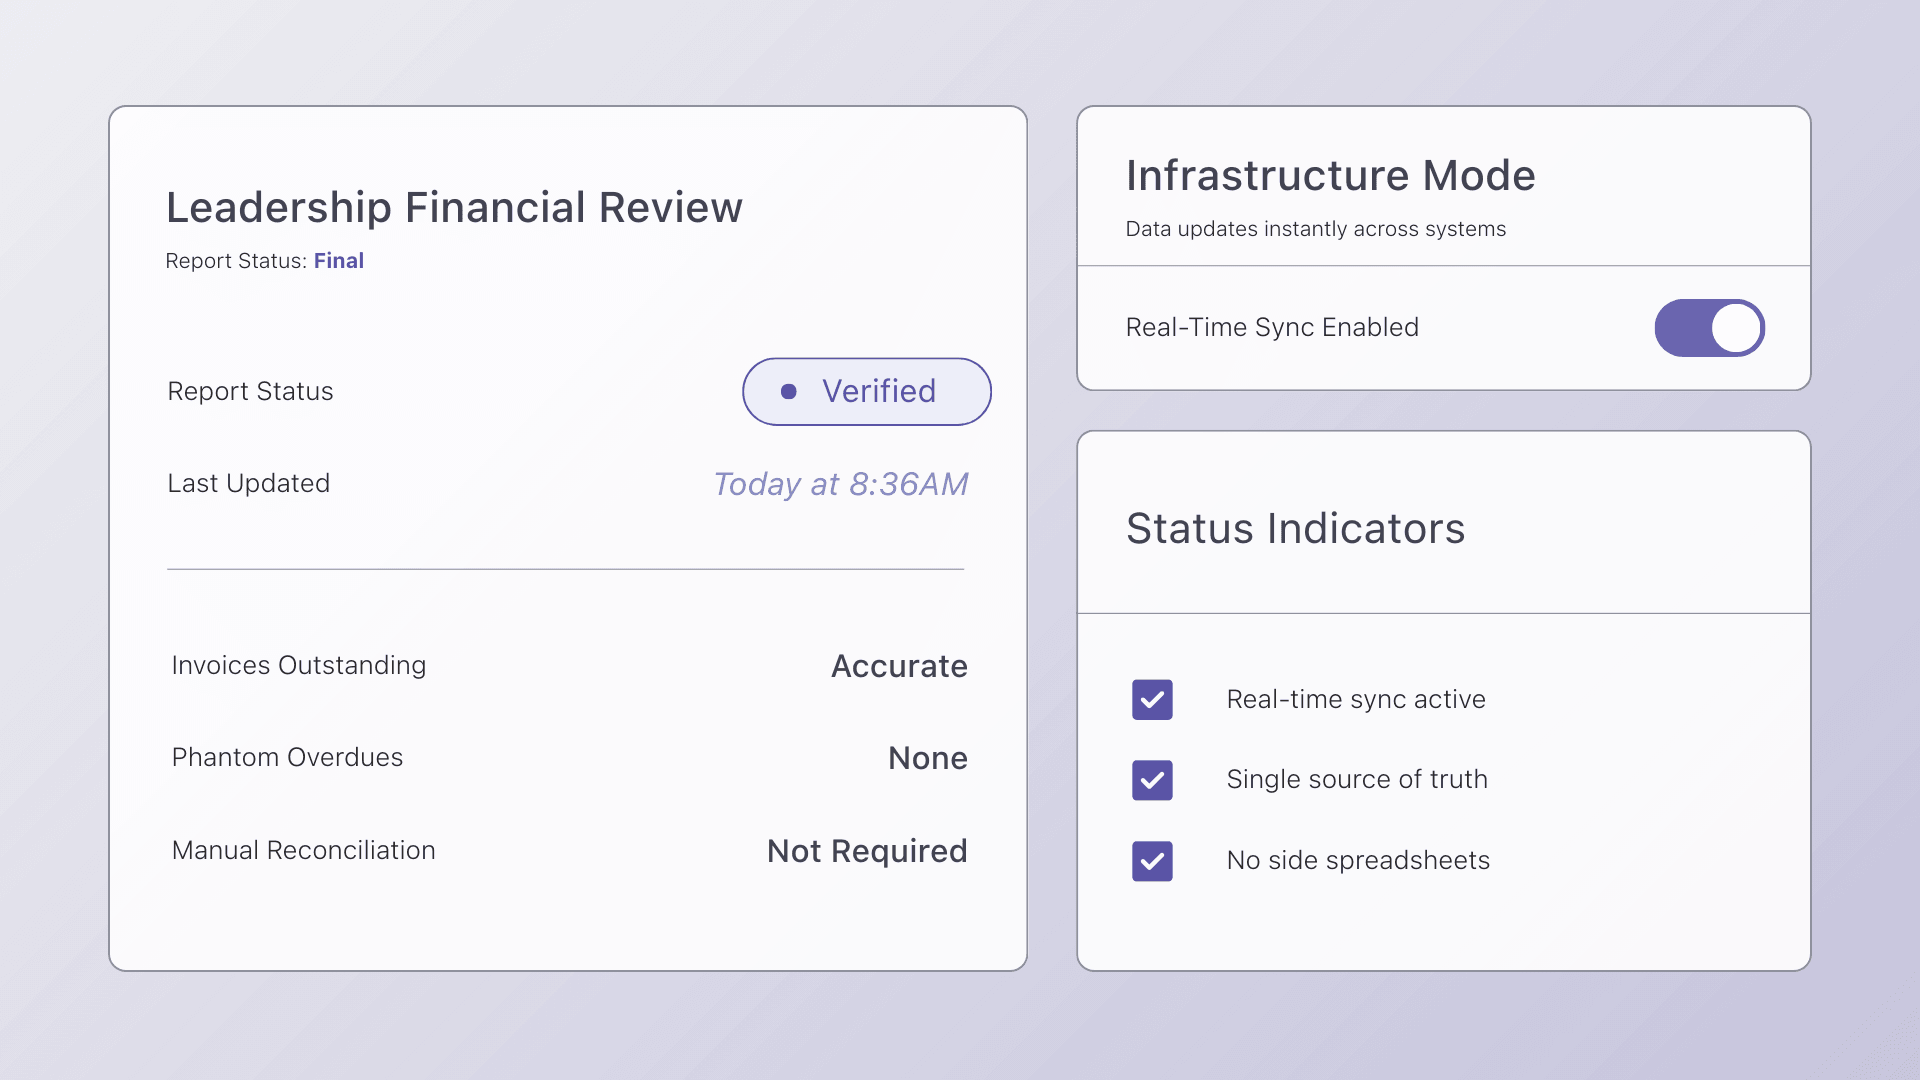Click the dot icon in Verified badge
This screenshot has width=1920, height=1080.
(788, 392)
